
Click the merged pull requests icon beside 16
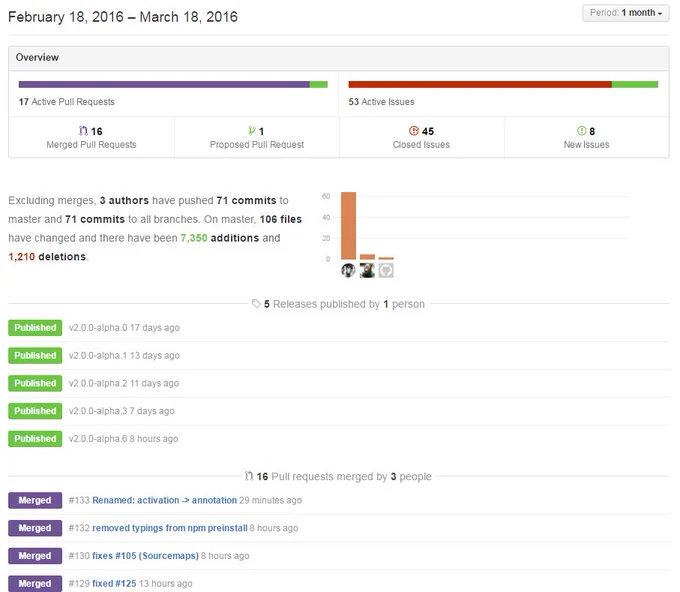coord(83,131)
